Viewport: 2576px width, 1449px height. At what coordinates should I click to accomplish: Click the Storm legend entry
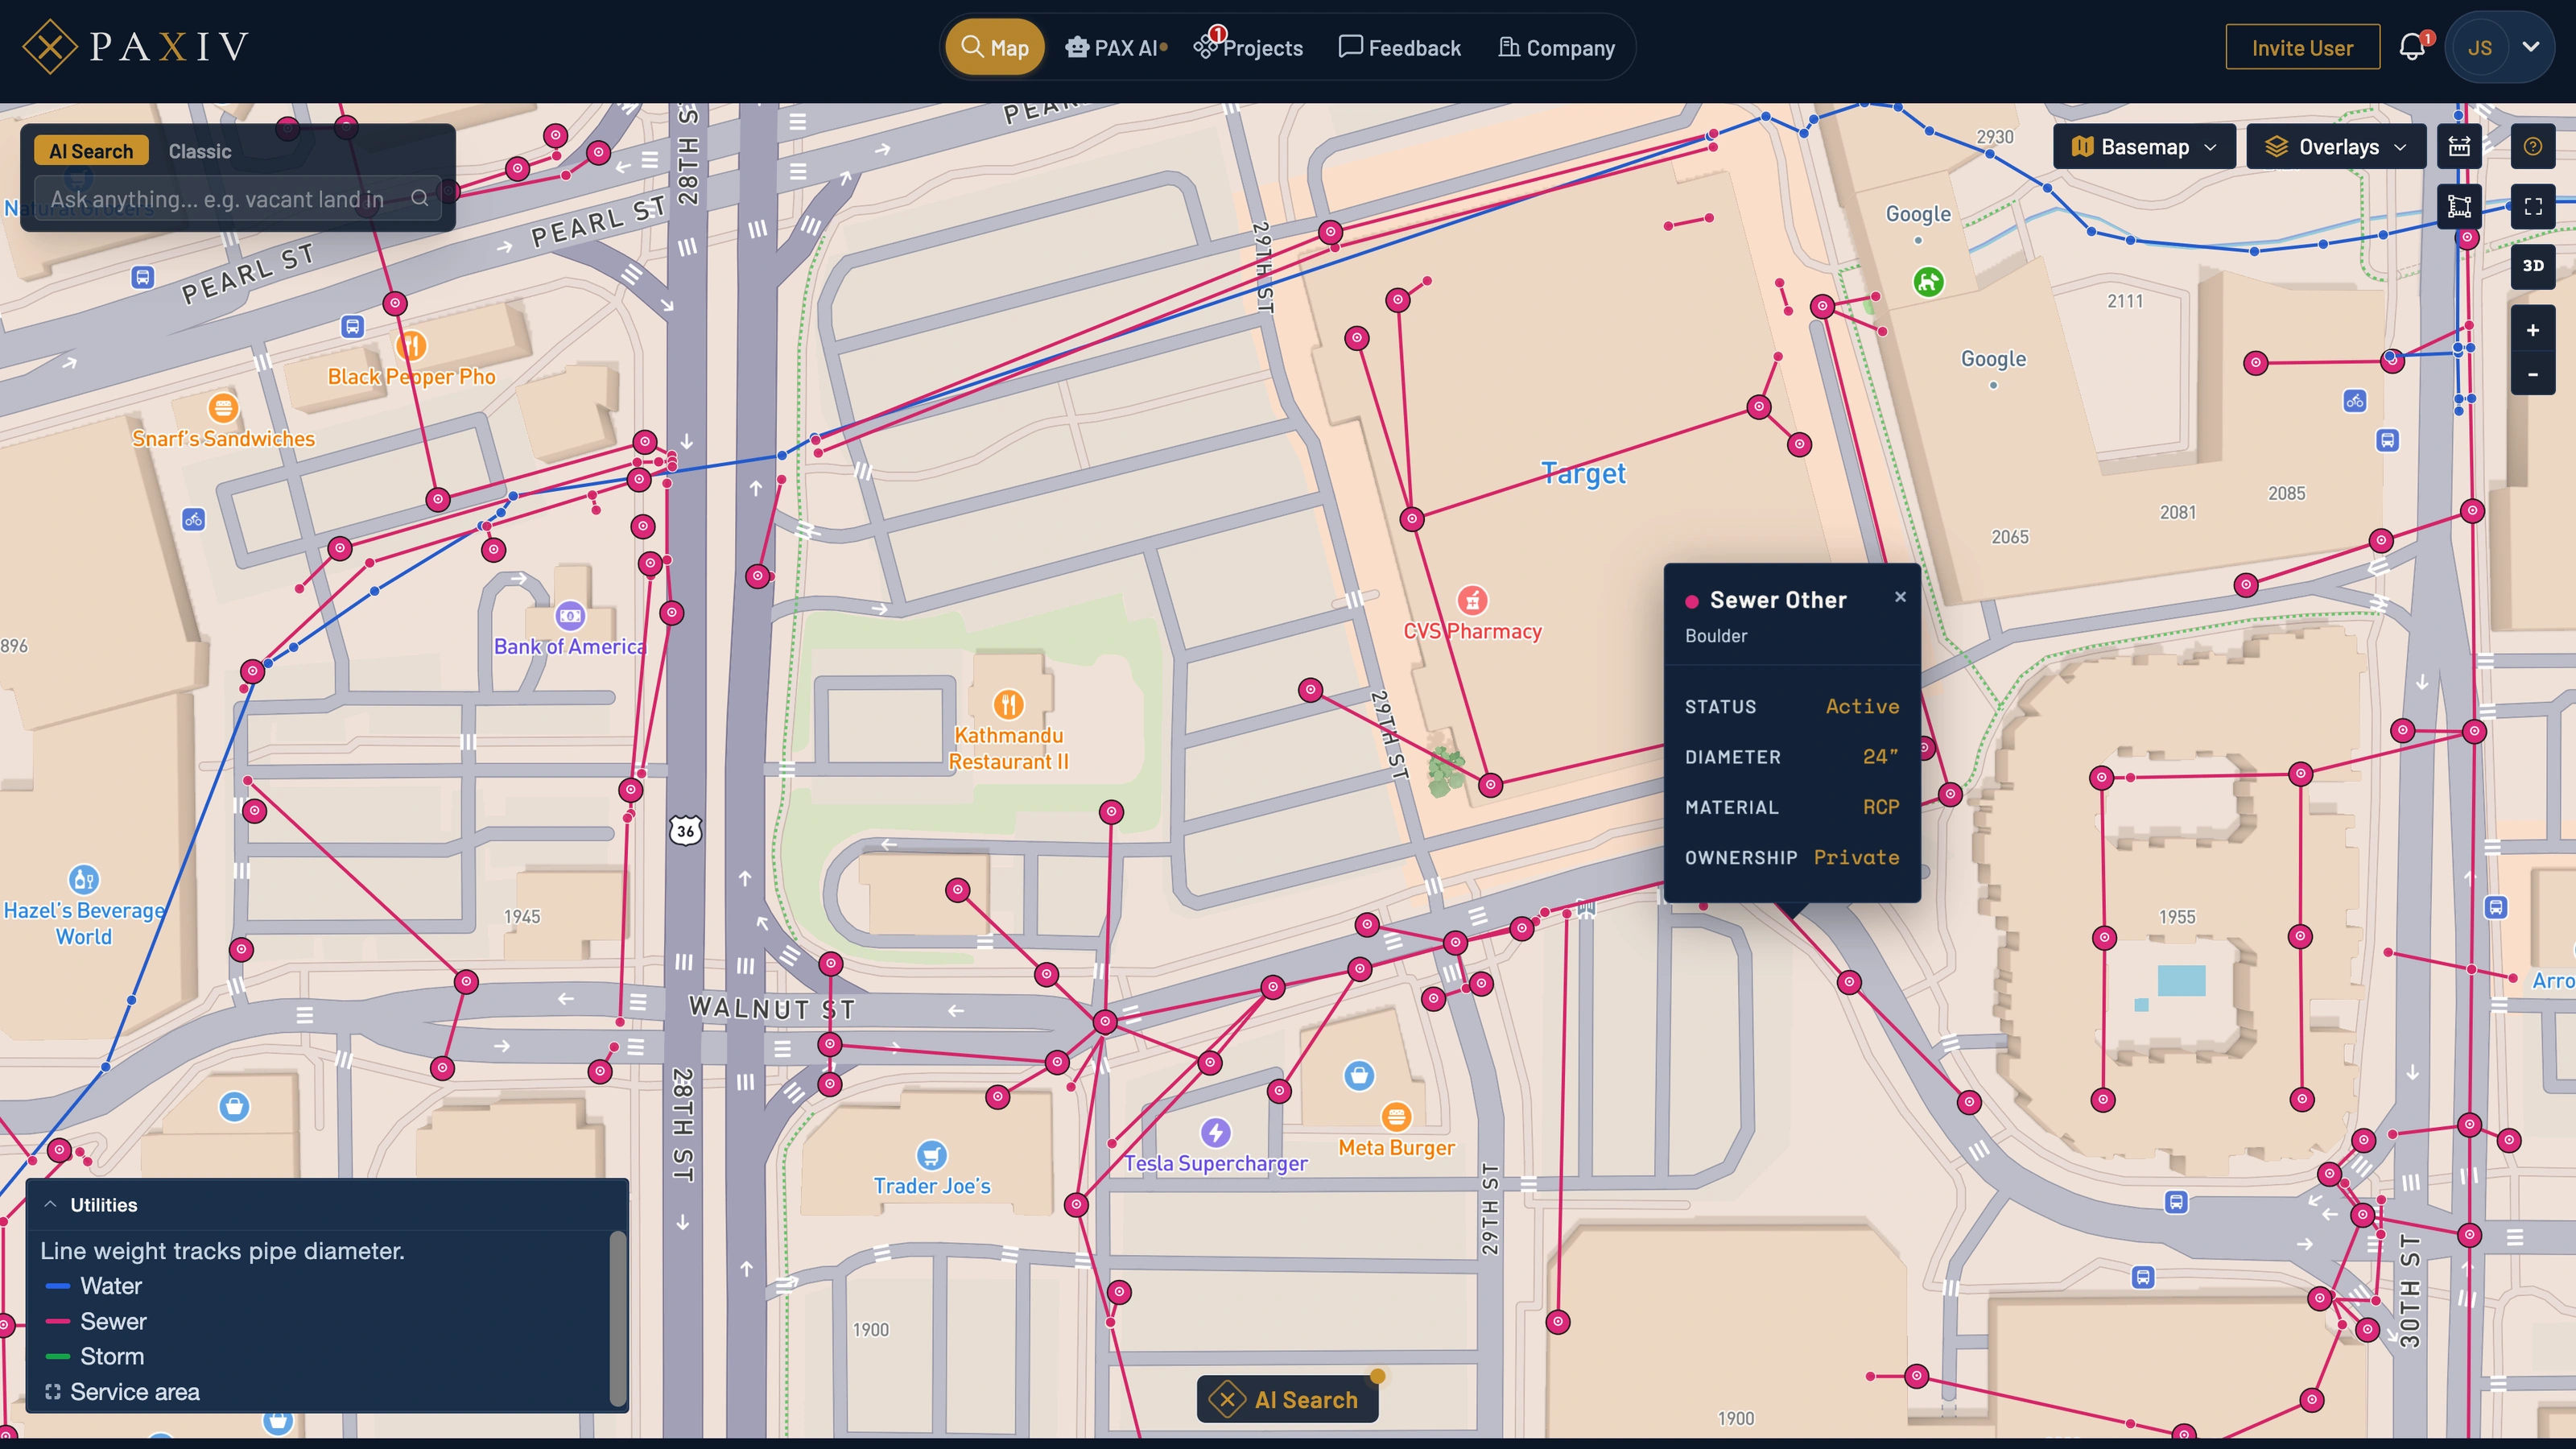point(95,1356)
